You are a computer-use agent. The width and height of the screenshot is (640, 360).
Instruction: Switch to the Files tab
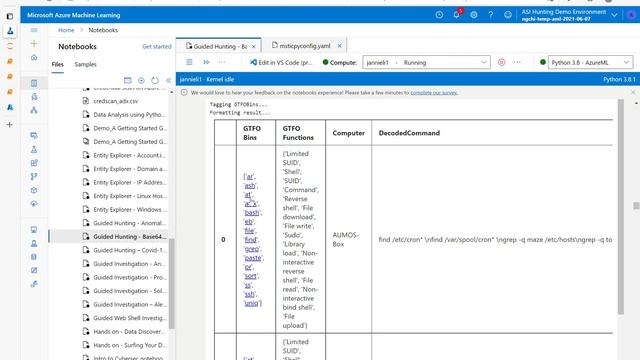click(x=58, y=64)
